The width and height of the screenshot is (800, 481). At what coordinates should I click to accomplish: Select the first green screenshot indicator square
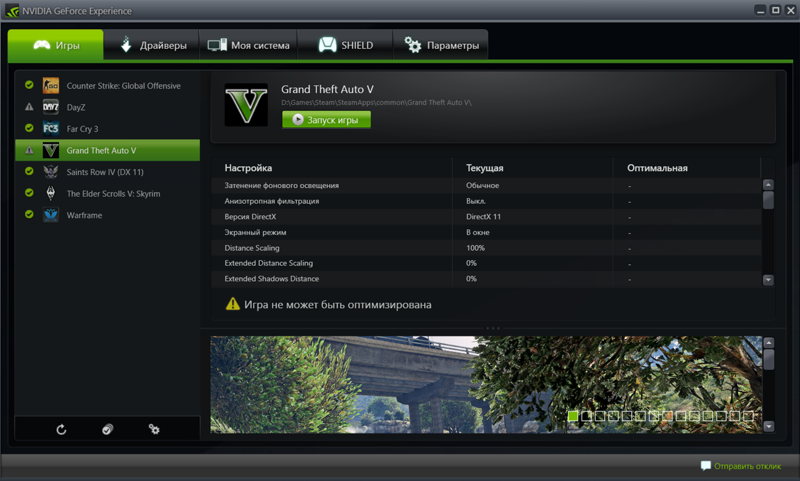(x=573, y=416)
